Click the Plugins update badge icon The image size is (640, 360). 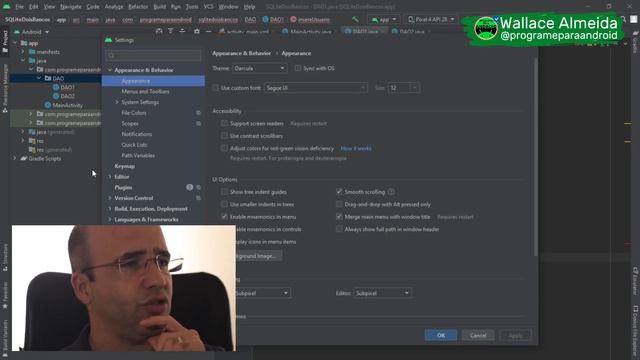coord(189,187)
